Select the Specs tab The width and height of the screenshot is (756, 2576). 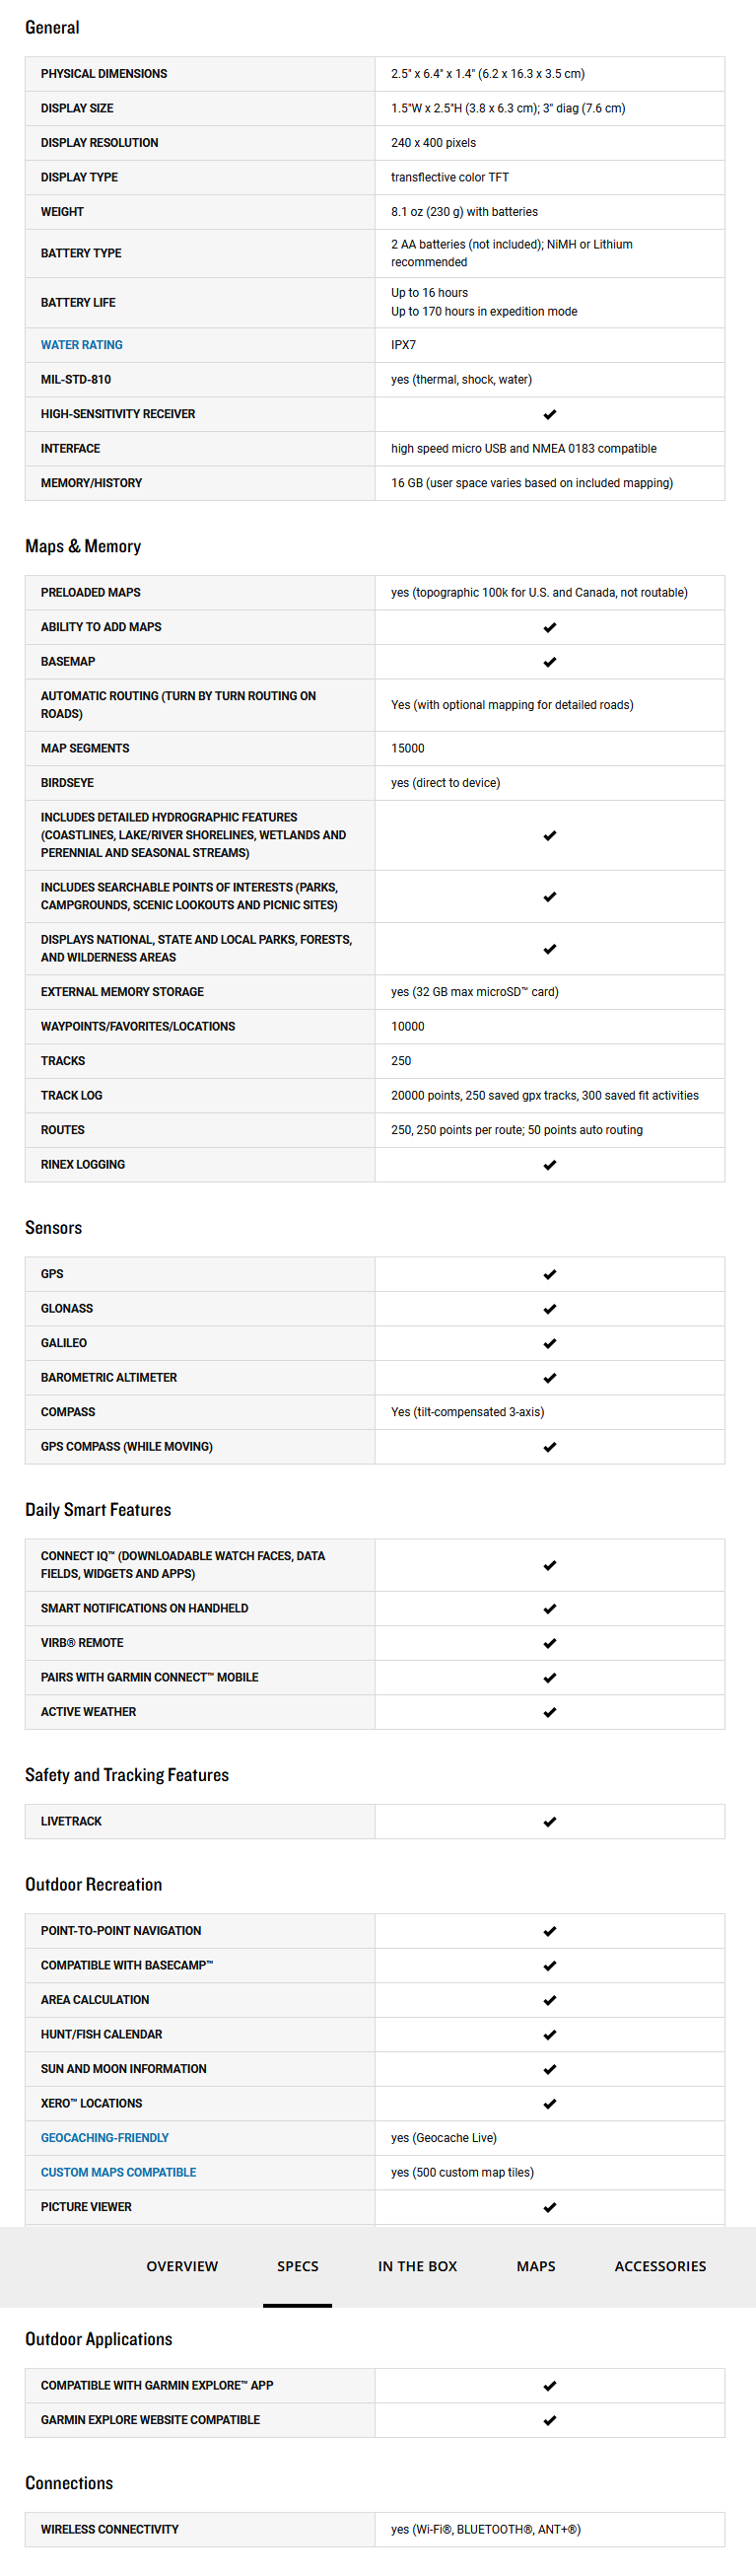pyautogui.click(x=297, y=2265)
